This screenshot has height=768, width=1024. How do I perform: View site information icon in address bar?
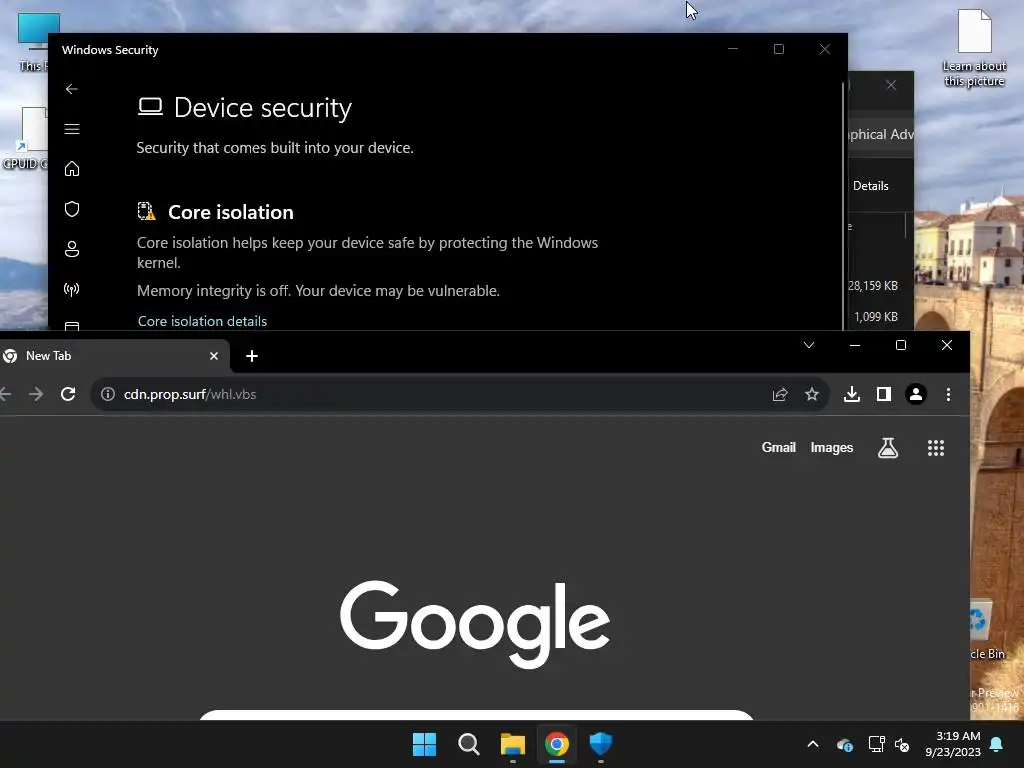[x=108, y=394]
